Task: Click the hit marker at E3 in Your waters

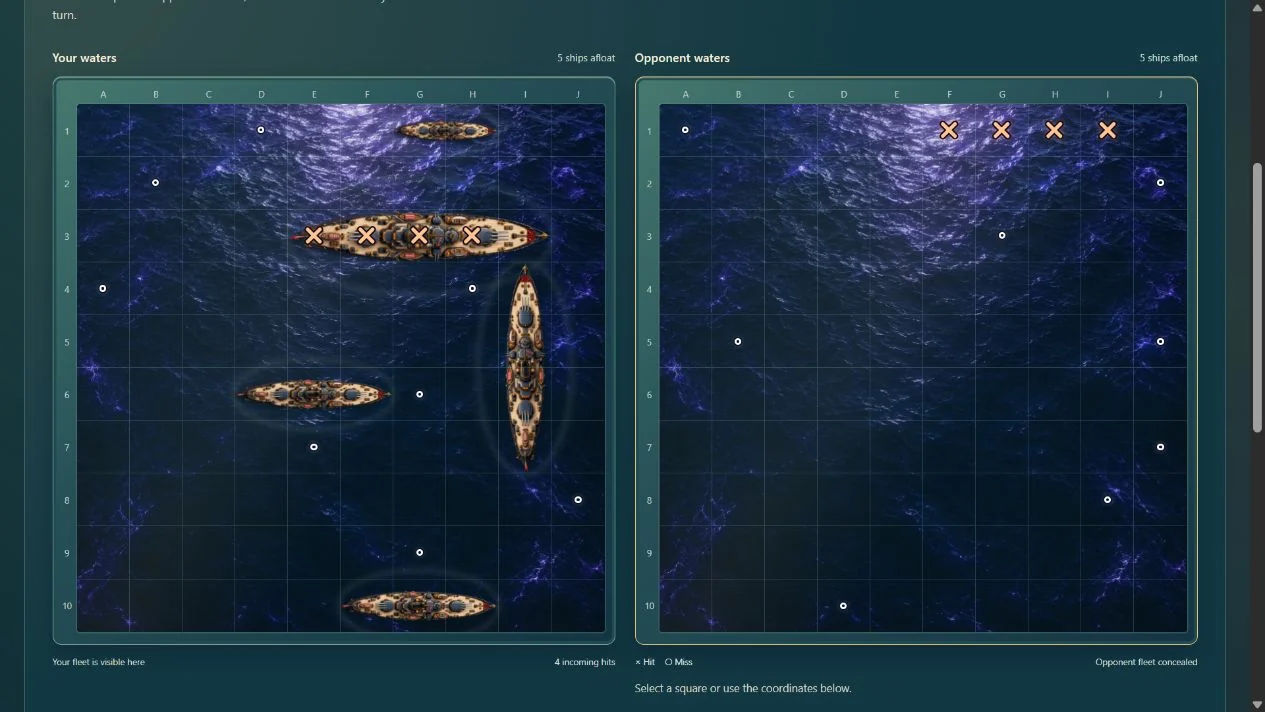Action: (314, 236)
